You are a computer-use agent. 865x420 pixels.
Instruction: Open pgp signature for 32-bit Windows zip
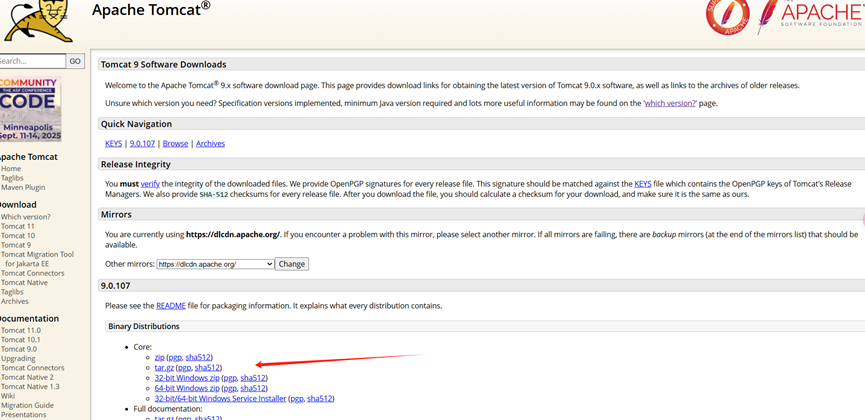coord(230,378)
